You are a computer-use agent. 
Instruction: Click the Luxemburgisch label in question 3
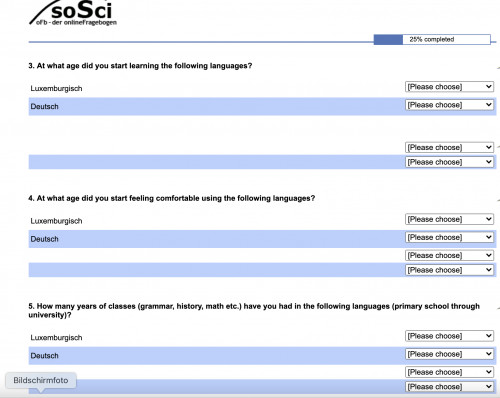[56, 89]
